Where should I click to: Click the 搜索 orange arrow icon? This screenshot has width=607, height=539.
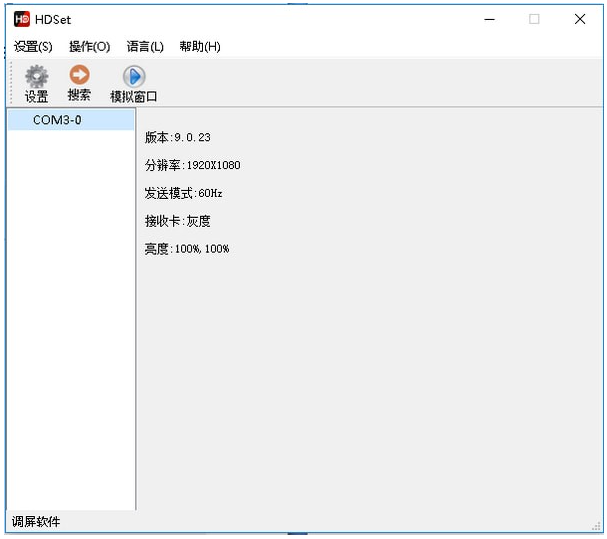point(79,75)
